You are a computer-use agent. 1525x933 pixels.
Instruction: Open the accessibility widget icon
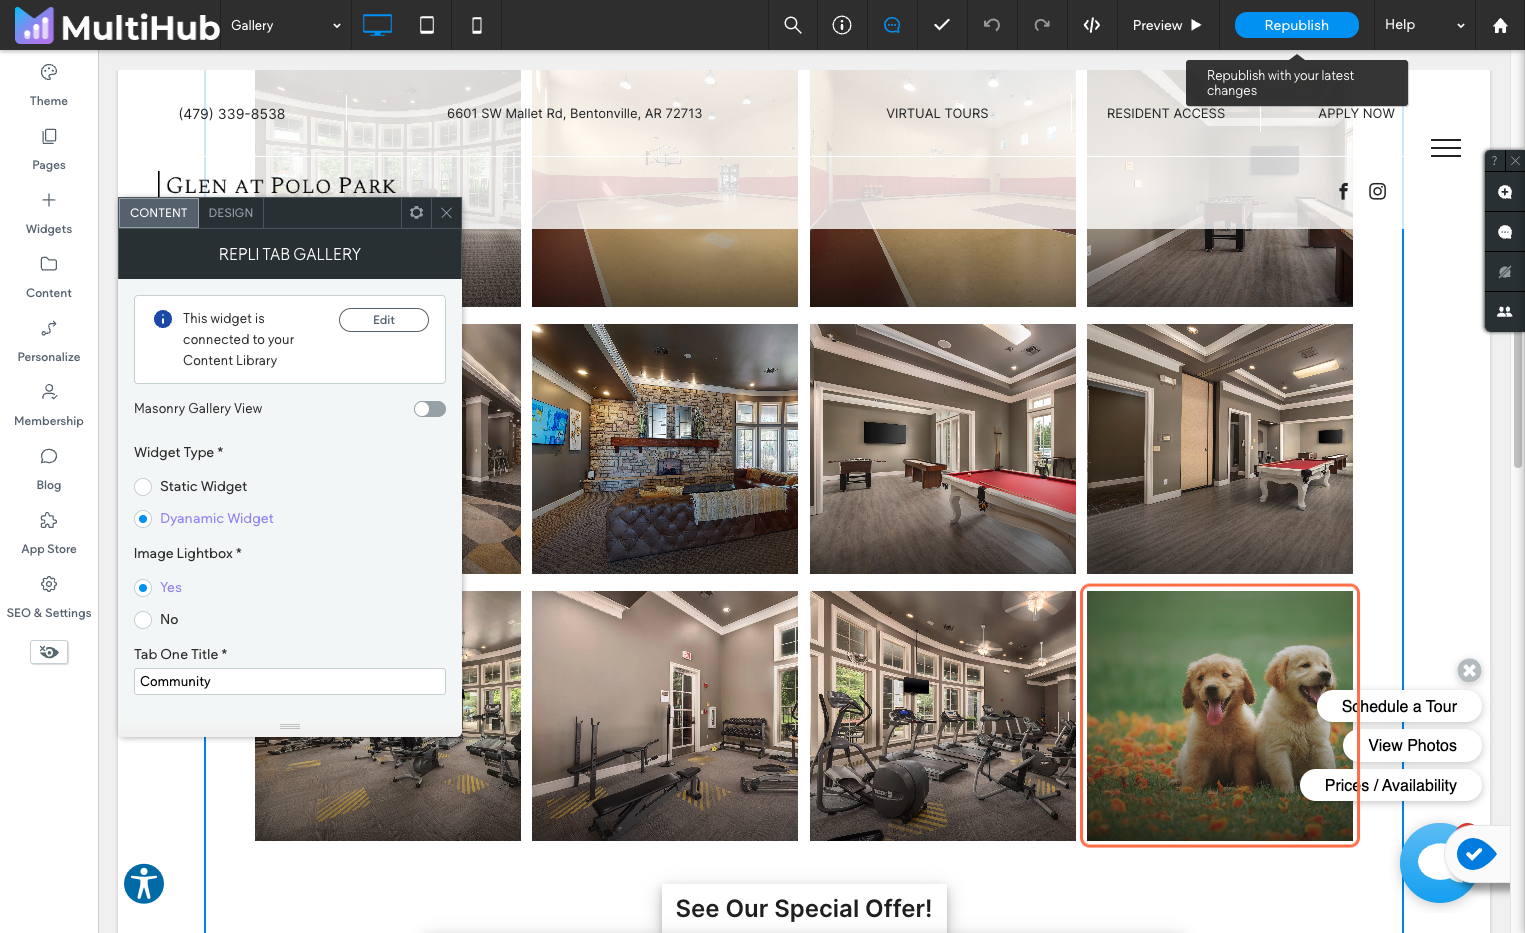click(144, 884)
